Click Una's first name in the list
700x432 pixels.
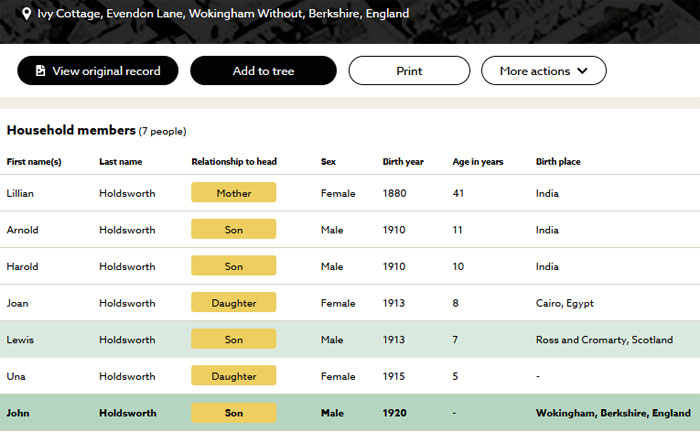point(16,377)
